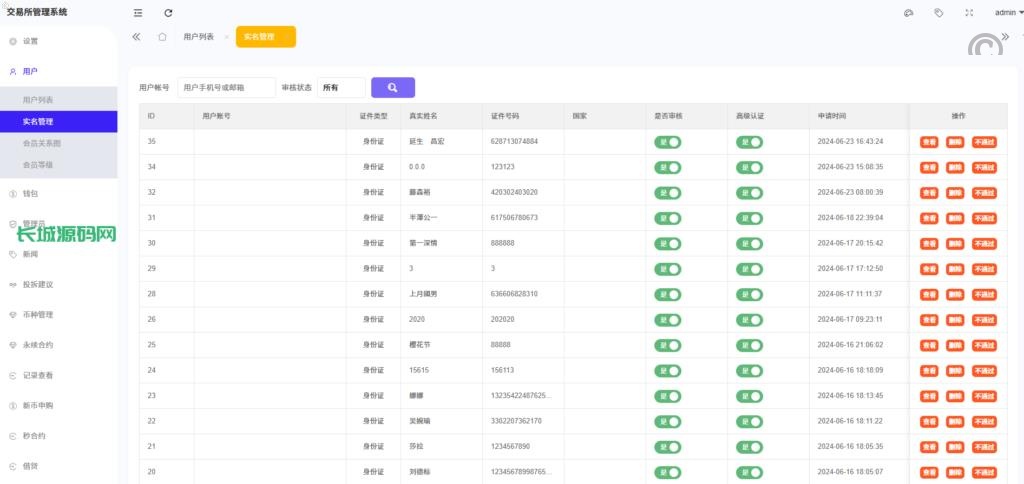This screenshot has height=484, width=1024.
Task: Click 查看 button for user ID 32
Action: pos(929,192)
